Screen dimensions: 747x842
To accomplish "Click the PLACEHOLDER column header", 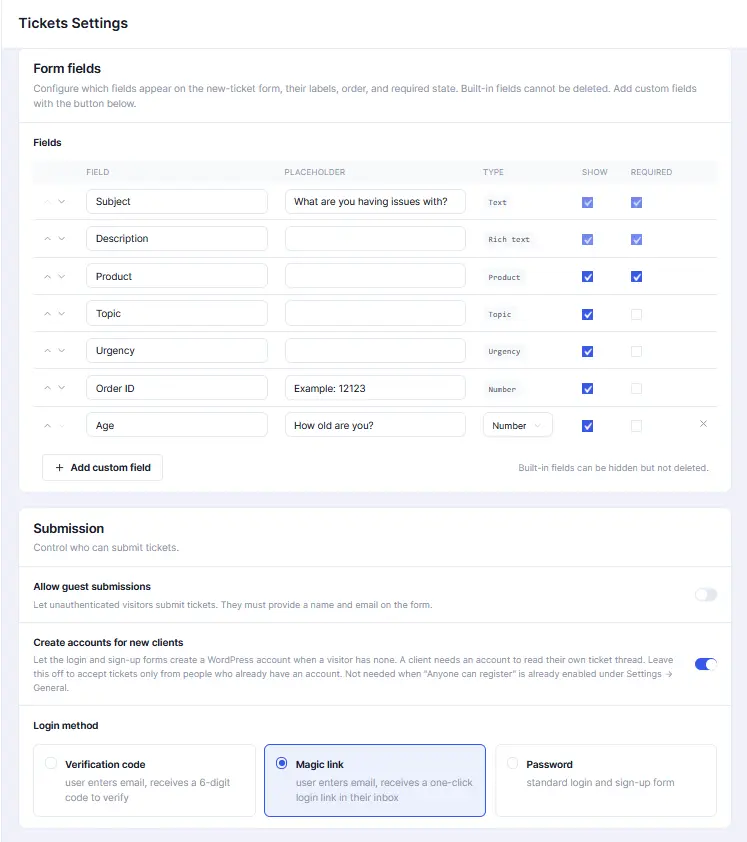I will click(315, 172).
